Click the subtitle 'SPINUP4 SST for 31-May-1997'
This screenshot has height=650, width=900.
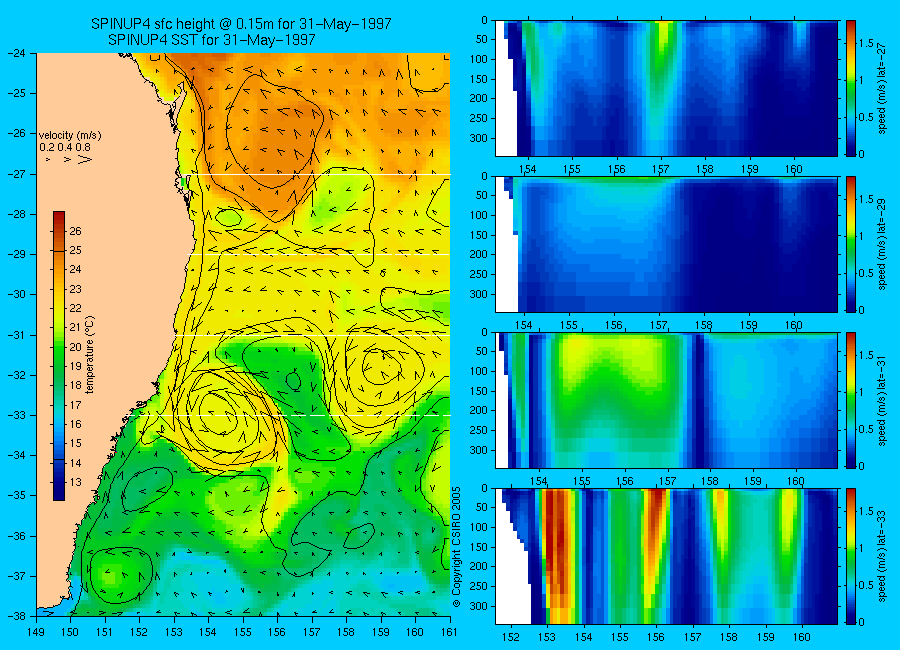211,40
